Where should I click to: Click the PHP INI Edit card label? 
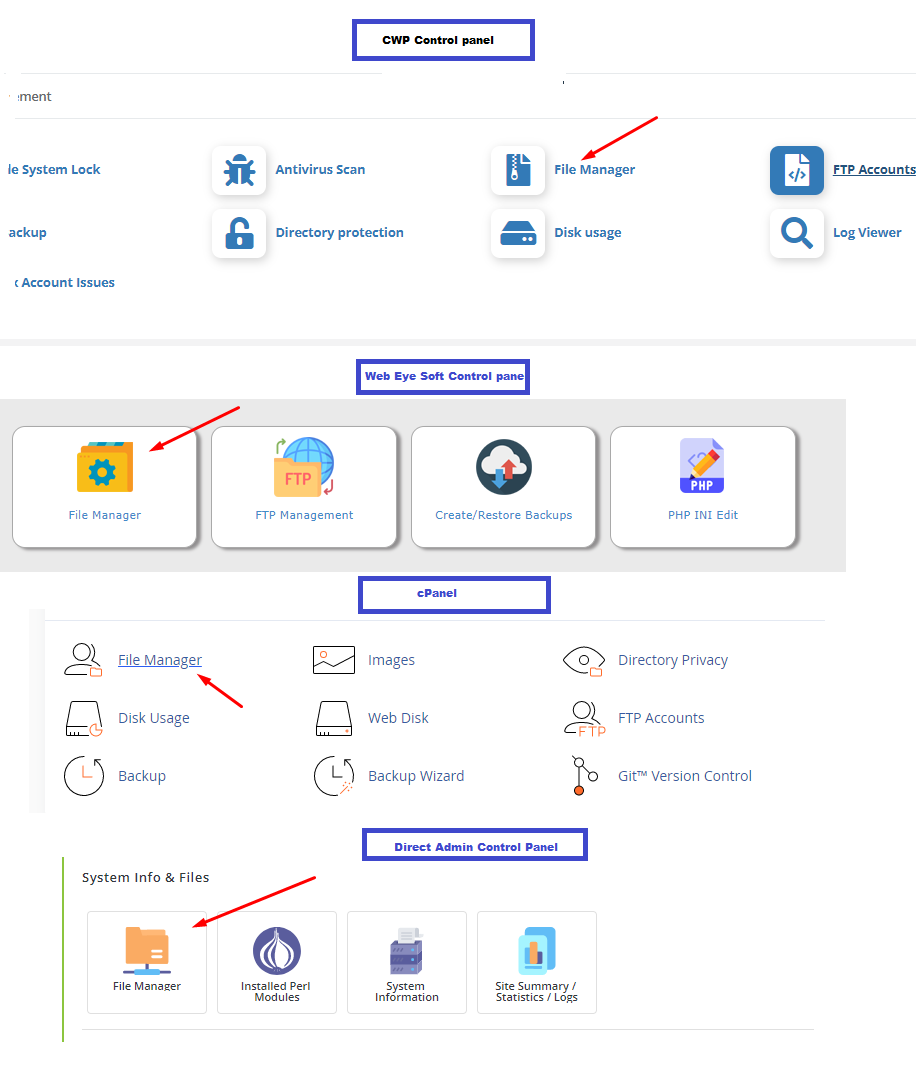pos(703,515)
